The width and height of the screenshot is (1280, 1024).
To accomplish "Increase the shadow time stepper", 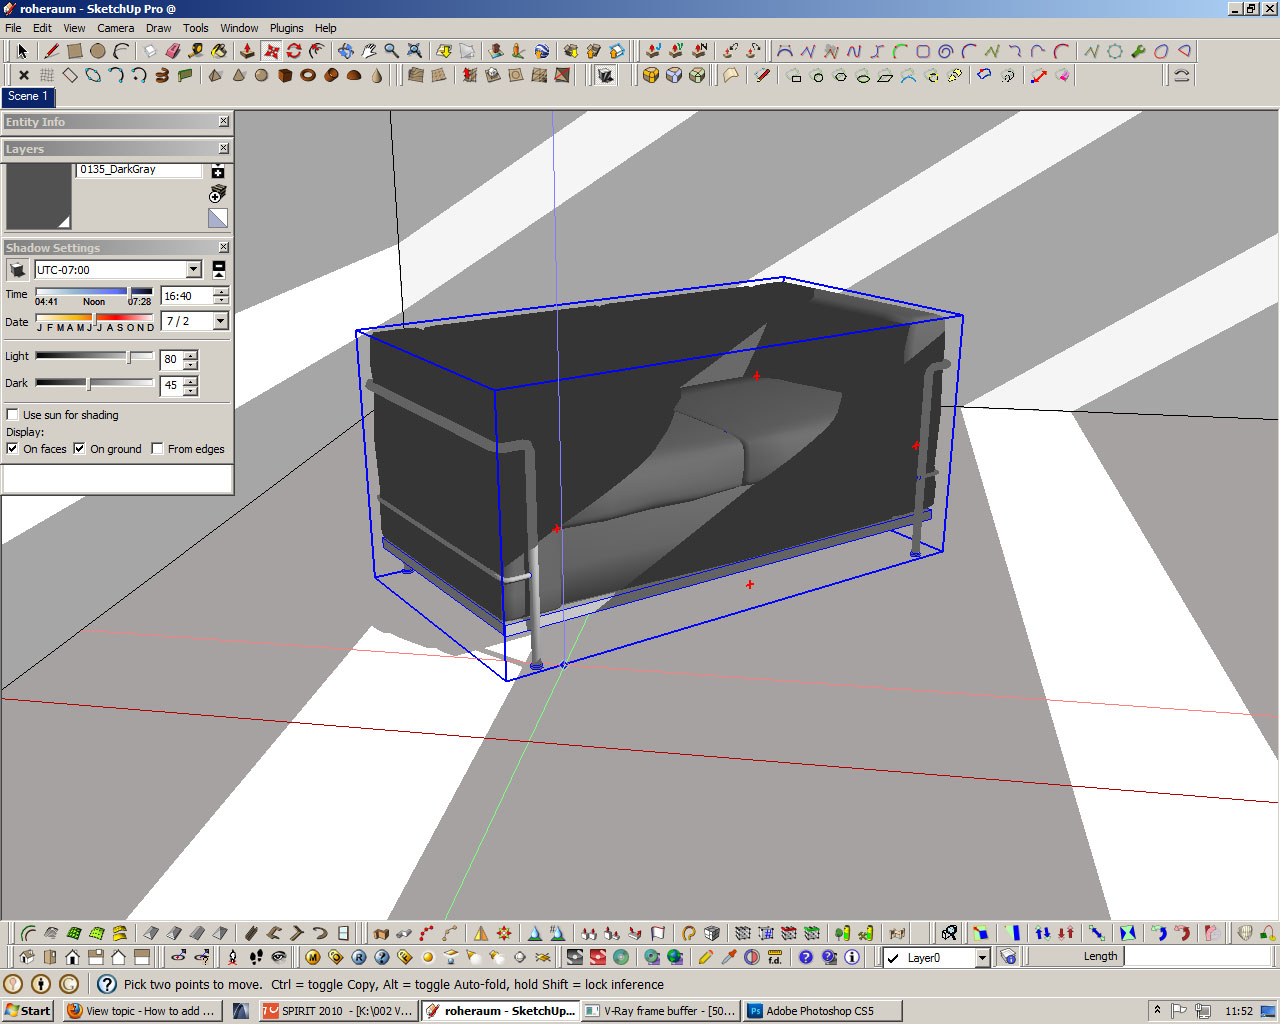I will (221, 291).
